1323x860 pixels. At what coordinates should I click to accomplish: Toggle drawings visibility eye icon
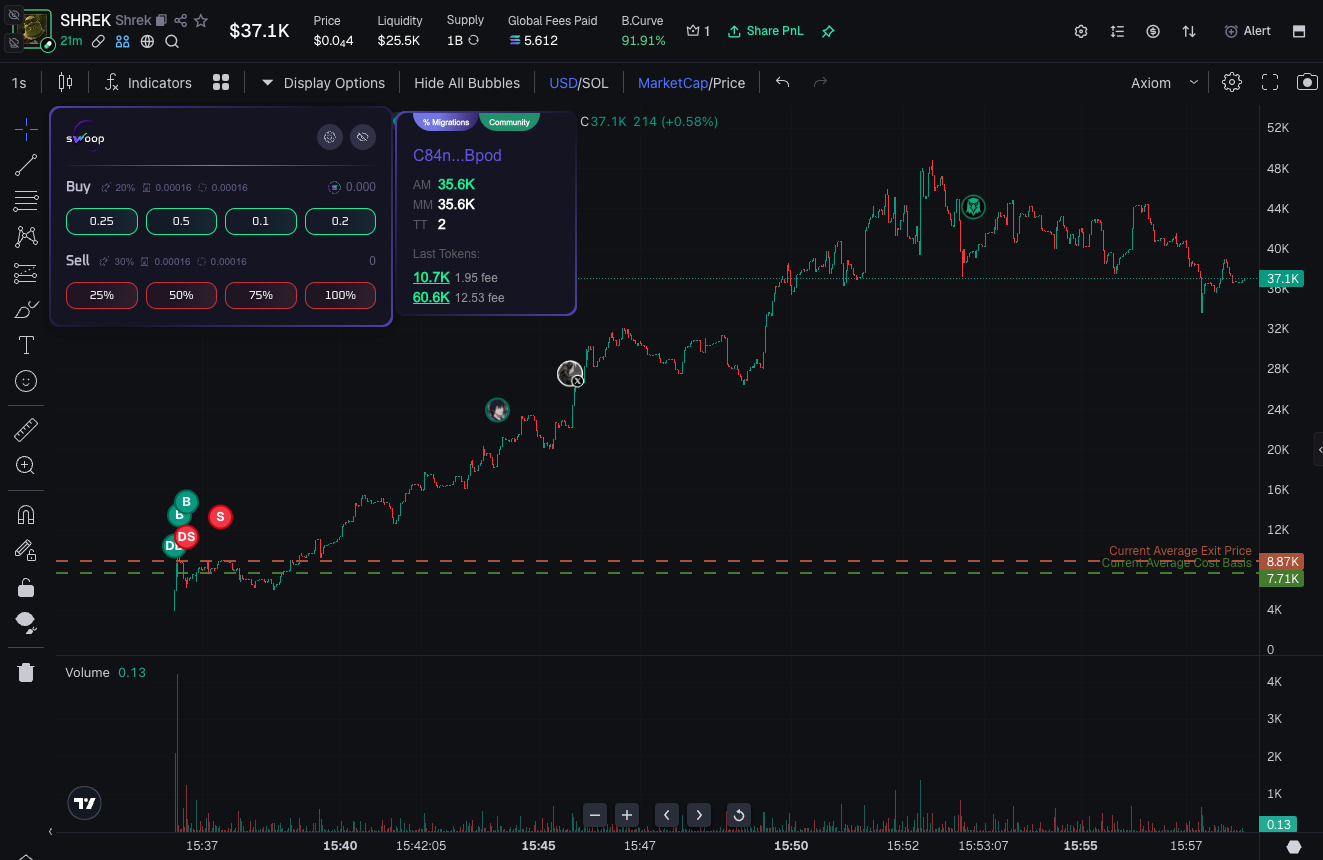(x=26, y=624)
